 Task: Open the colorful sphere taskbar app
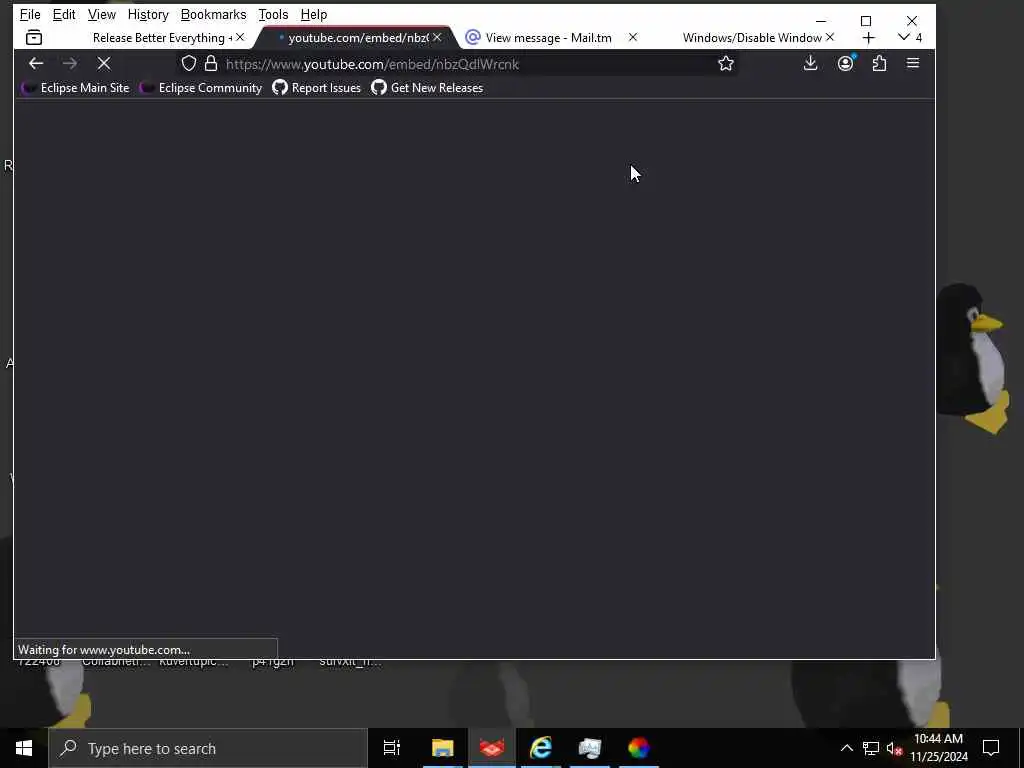(639, 748)
